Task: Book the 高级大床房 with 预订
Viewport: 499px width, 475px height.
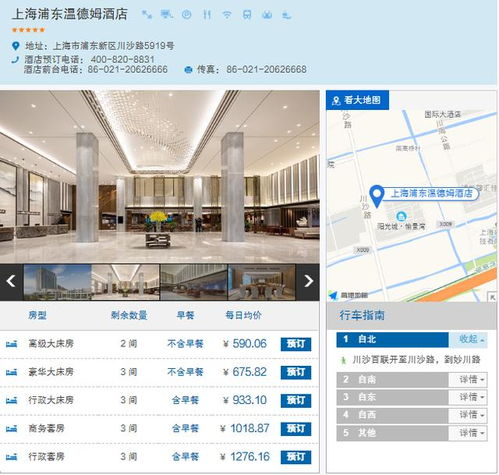Action: pyautogui.click(x=296, y=344)
